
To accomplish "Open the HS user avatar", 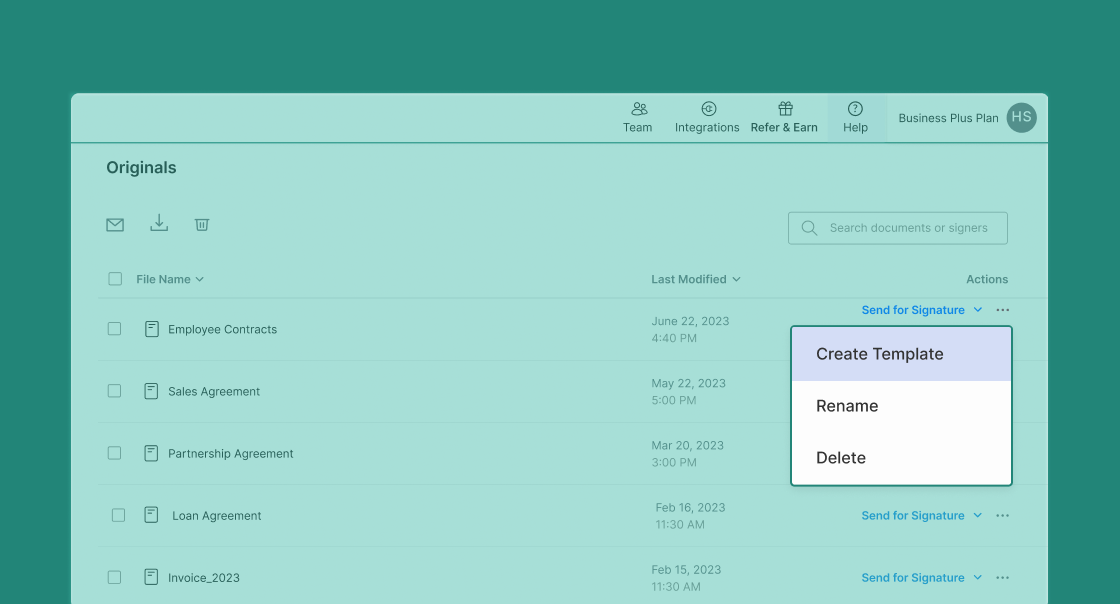I will click(1021, 118).
